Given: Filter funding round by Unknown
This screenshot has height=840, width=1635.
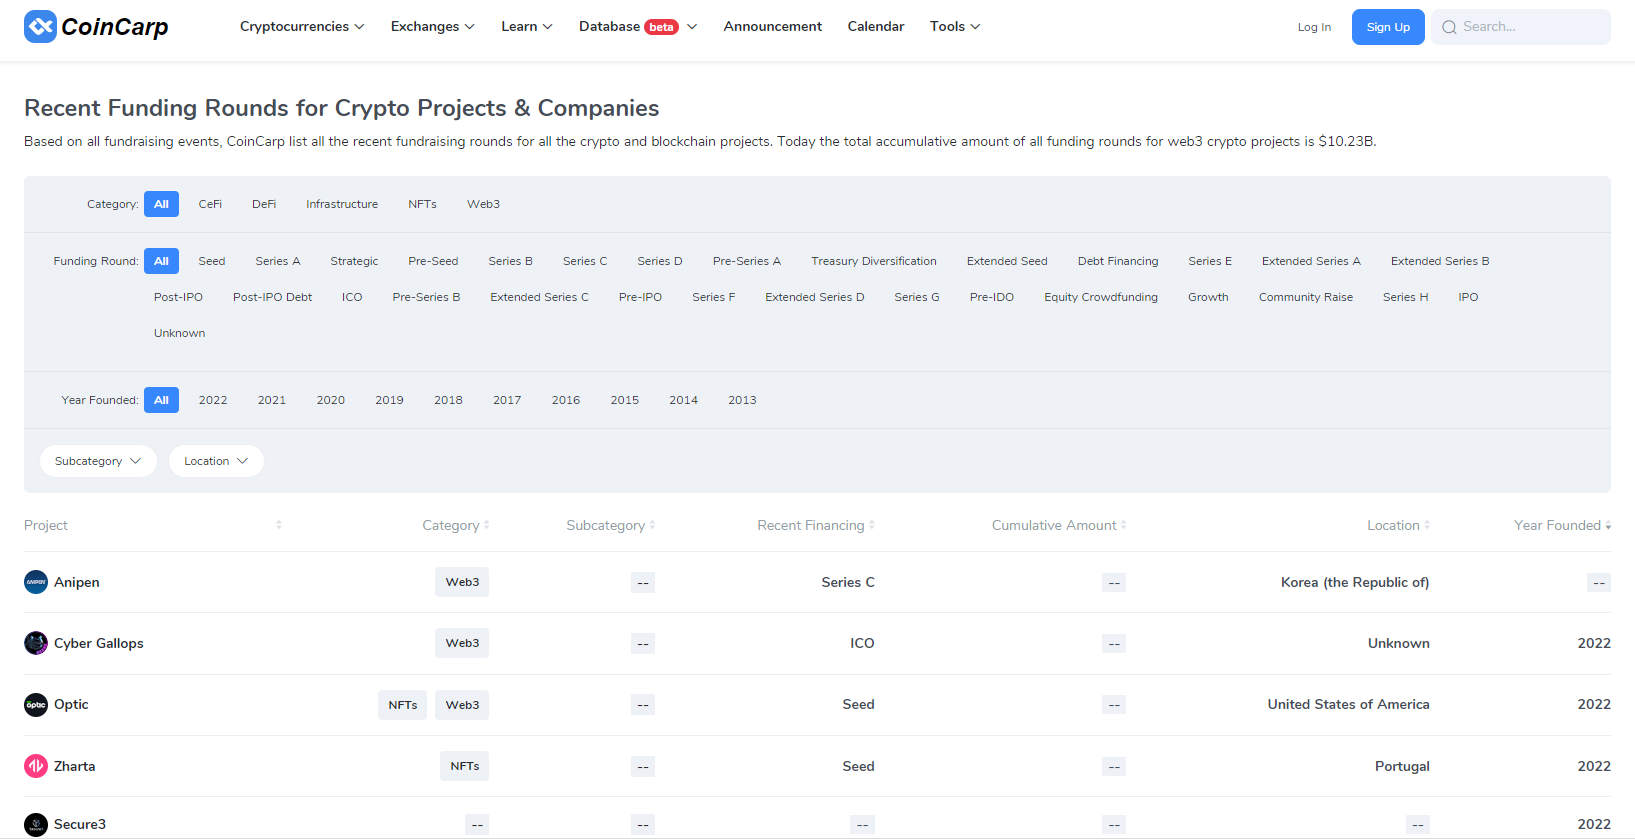Looking at the screenshot, I should (x=179, y=333).
